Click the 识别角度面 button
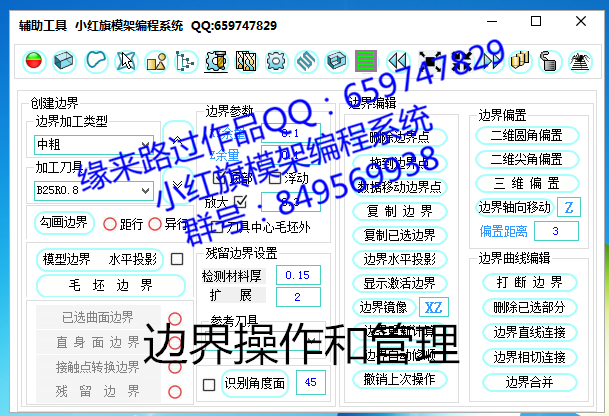Viewport: 609px width, 416px height. coord(254,384)
